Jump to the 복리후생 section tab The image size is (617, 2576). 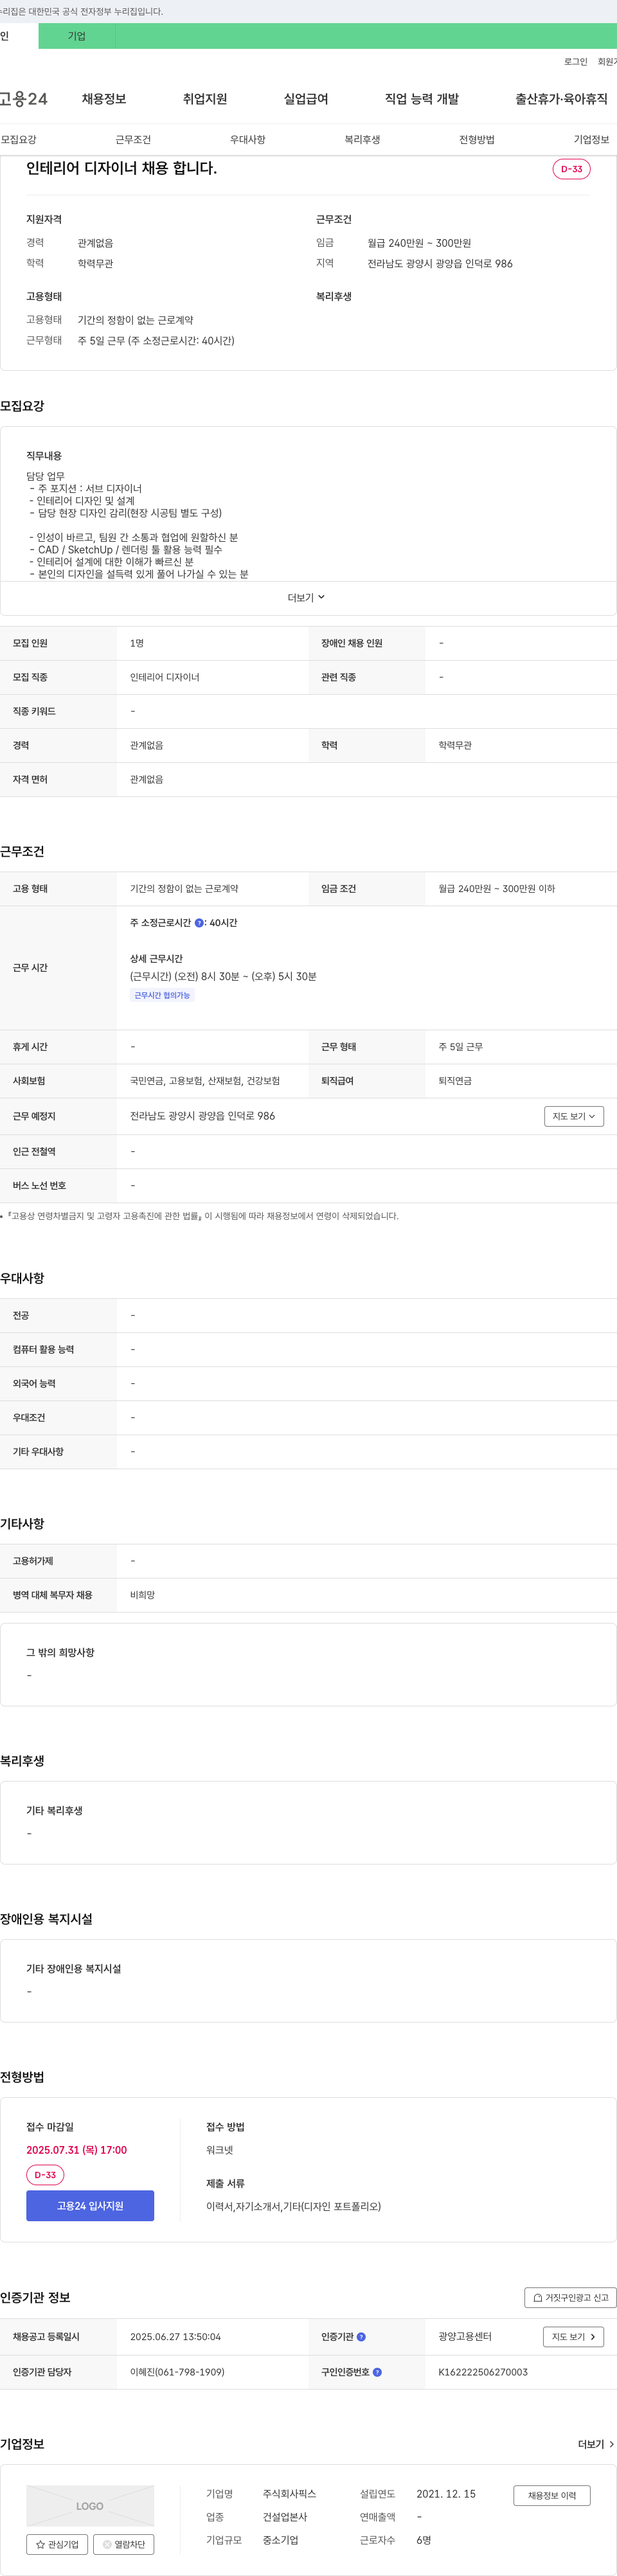point(362,139)
